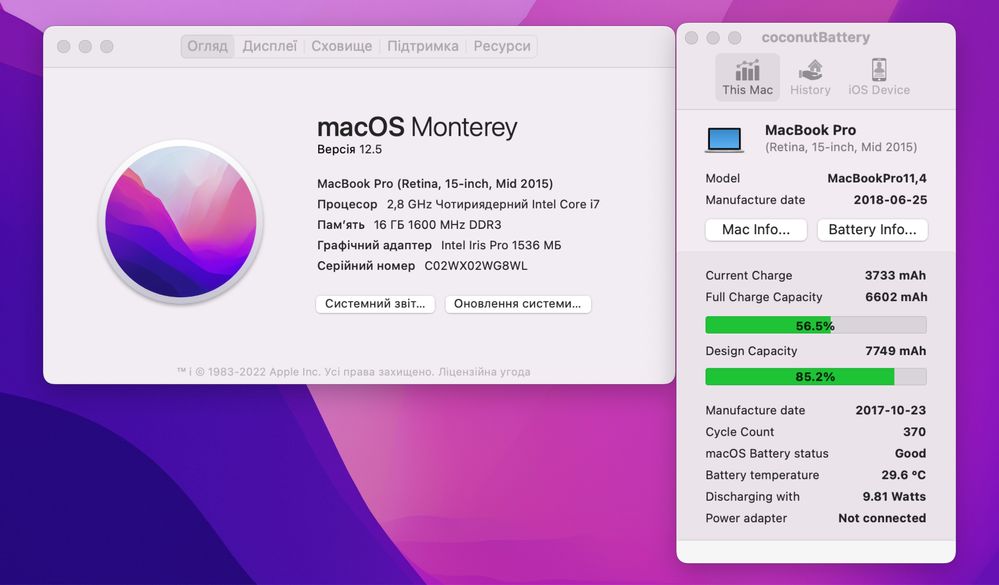This screenshot has width=999, height=585.
Task: Click the 6602 mAh full charge value
Action: tap(896, 297)
